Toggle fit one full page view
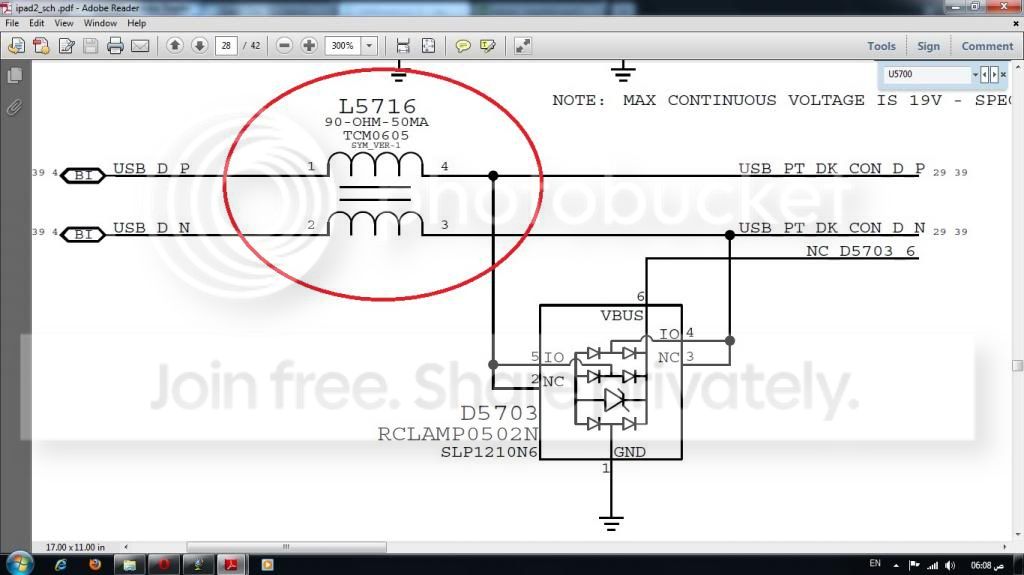 coord(428,46)
